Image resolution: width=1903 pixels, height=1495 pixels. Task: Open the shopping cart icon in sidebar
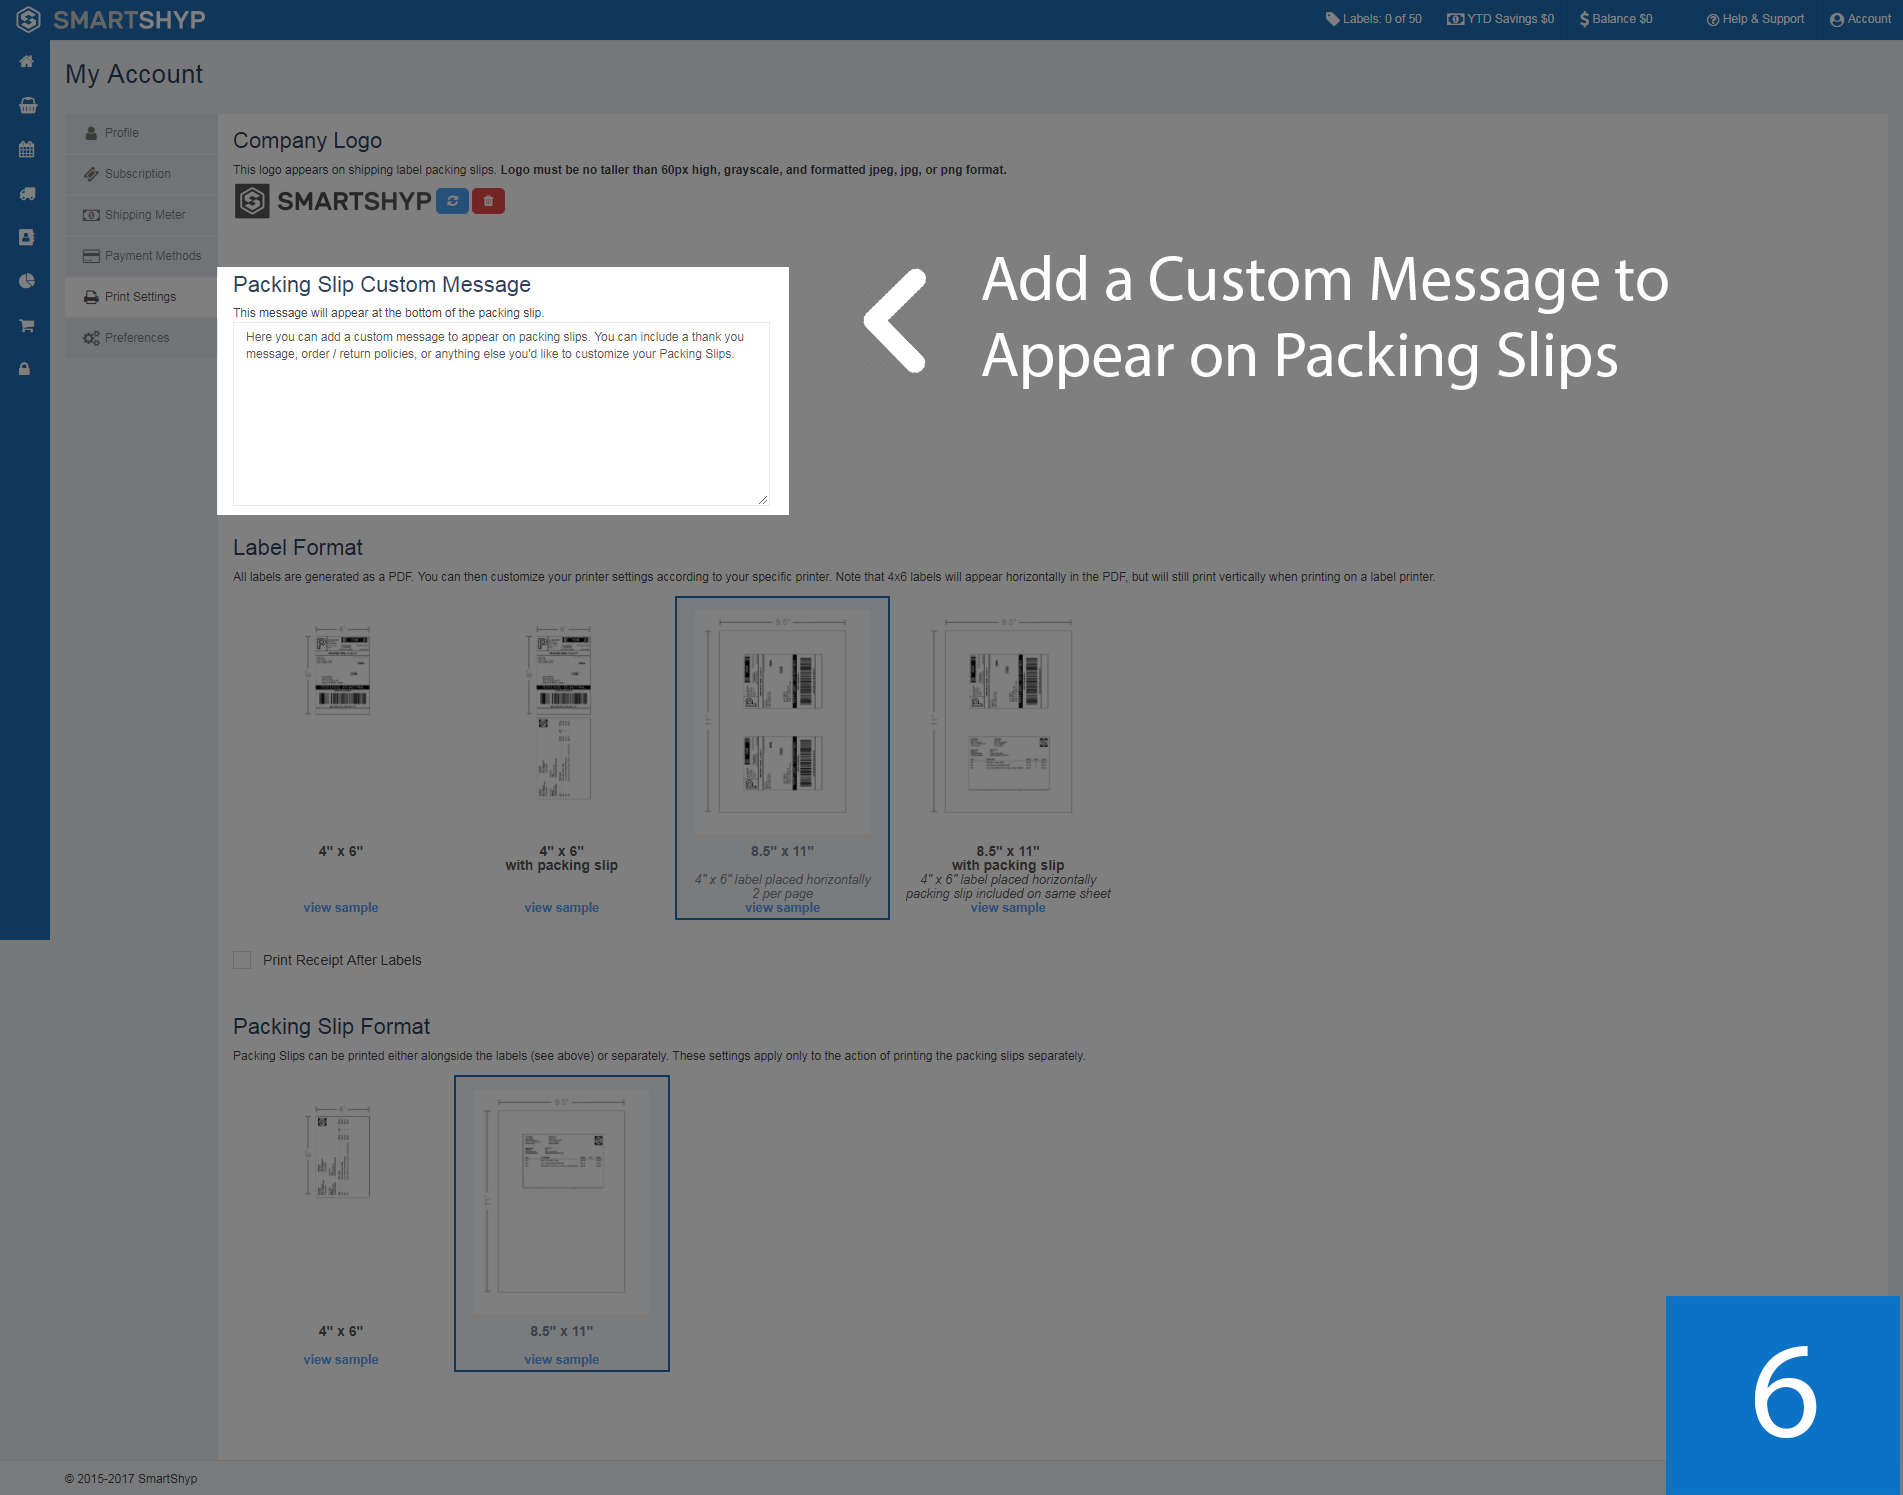pyautogui.click(x=27, y=326)
